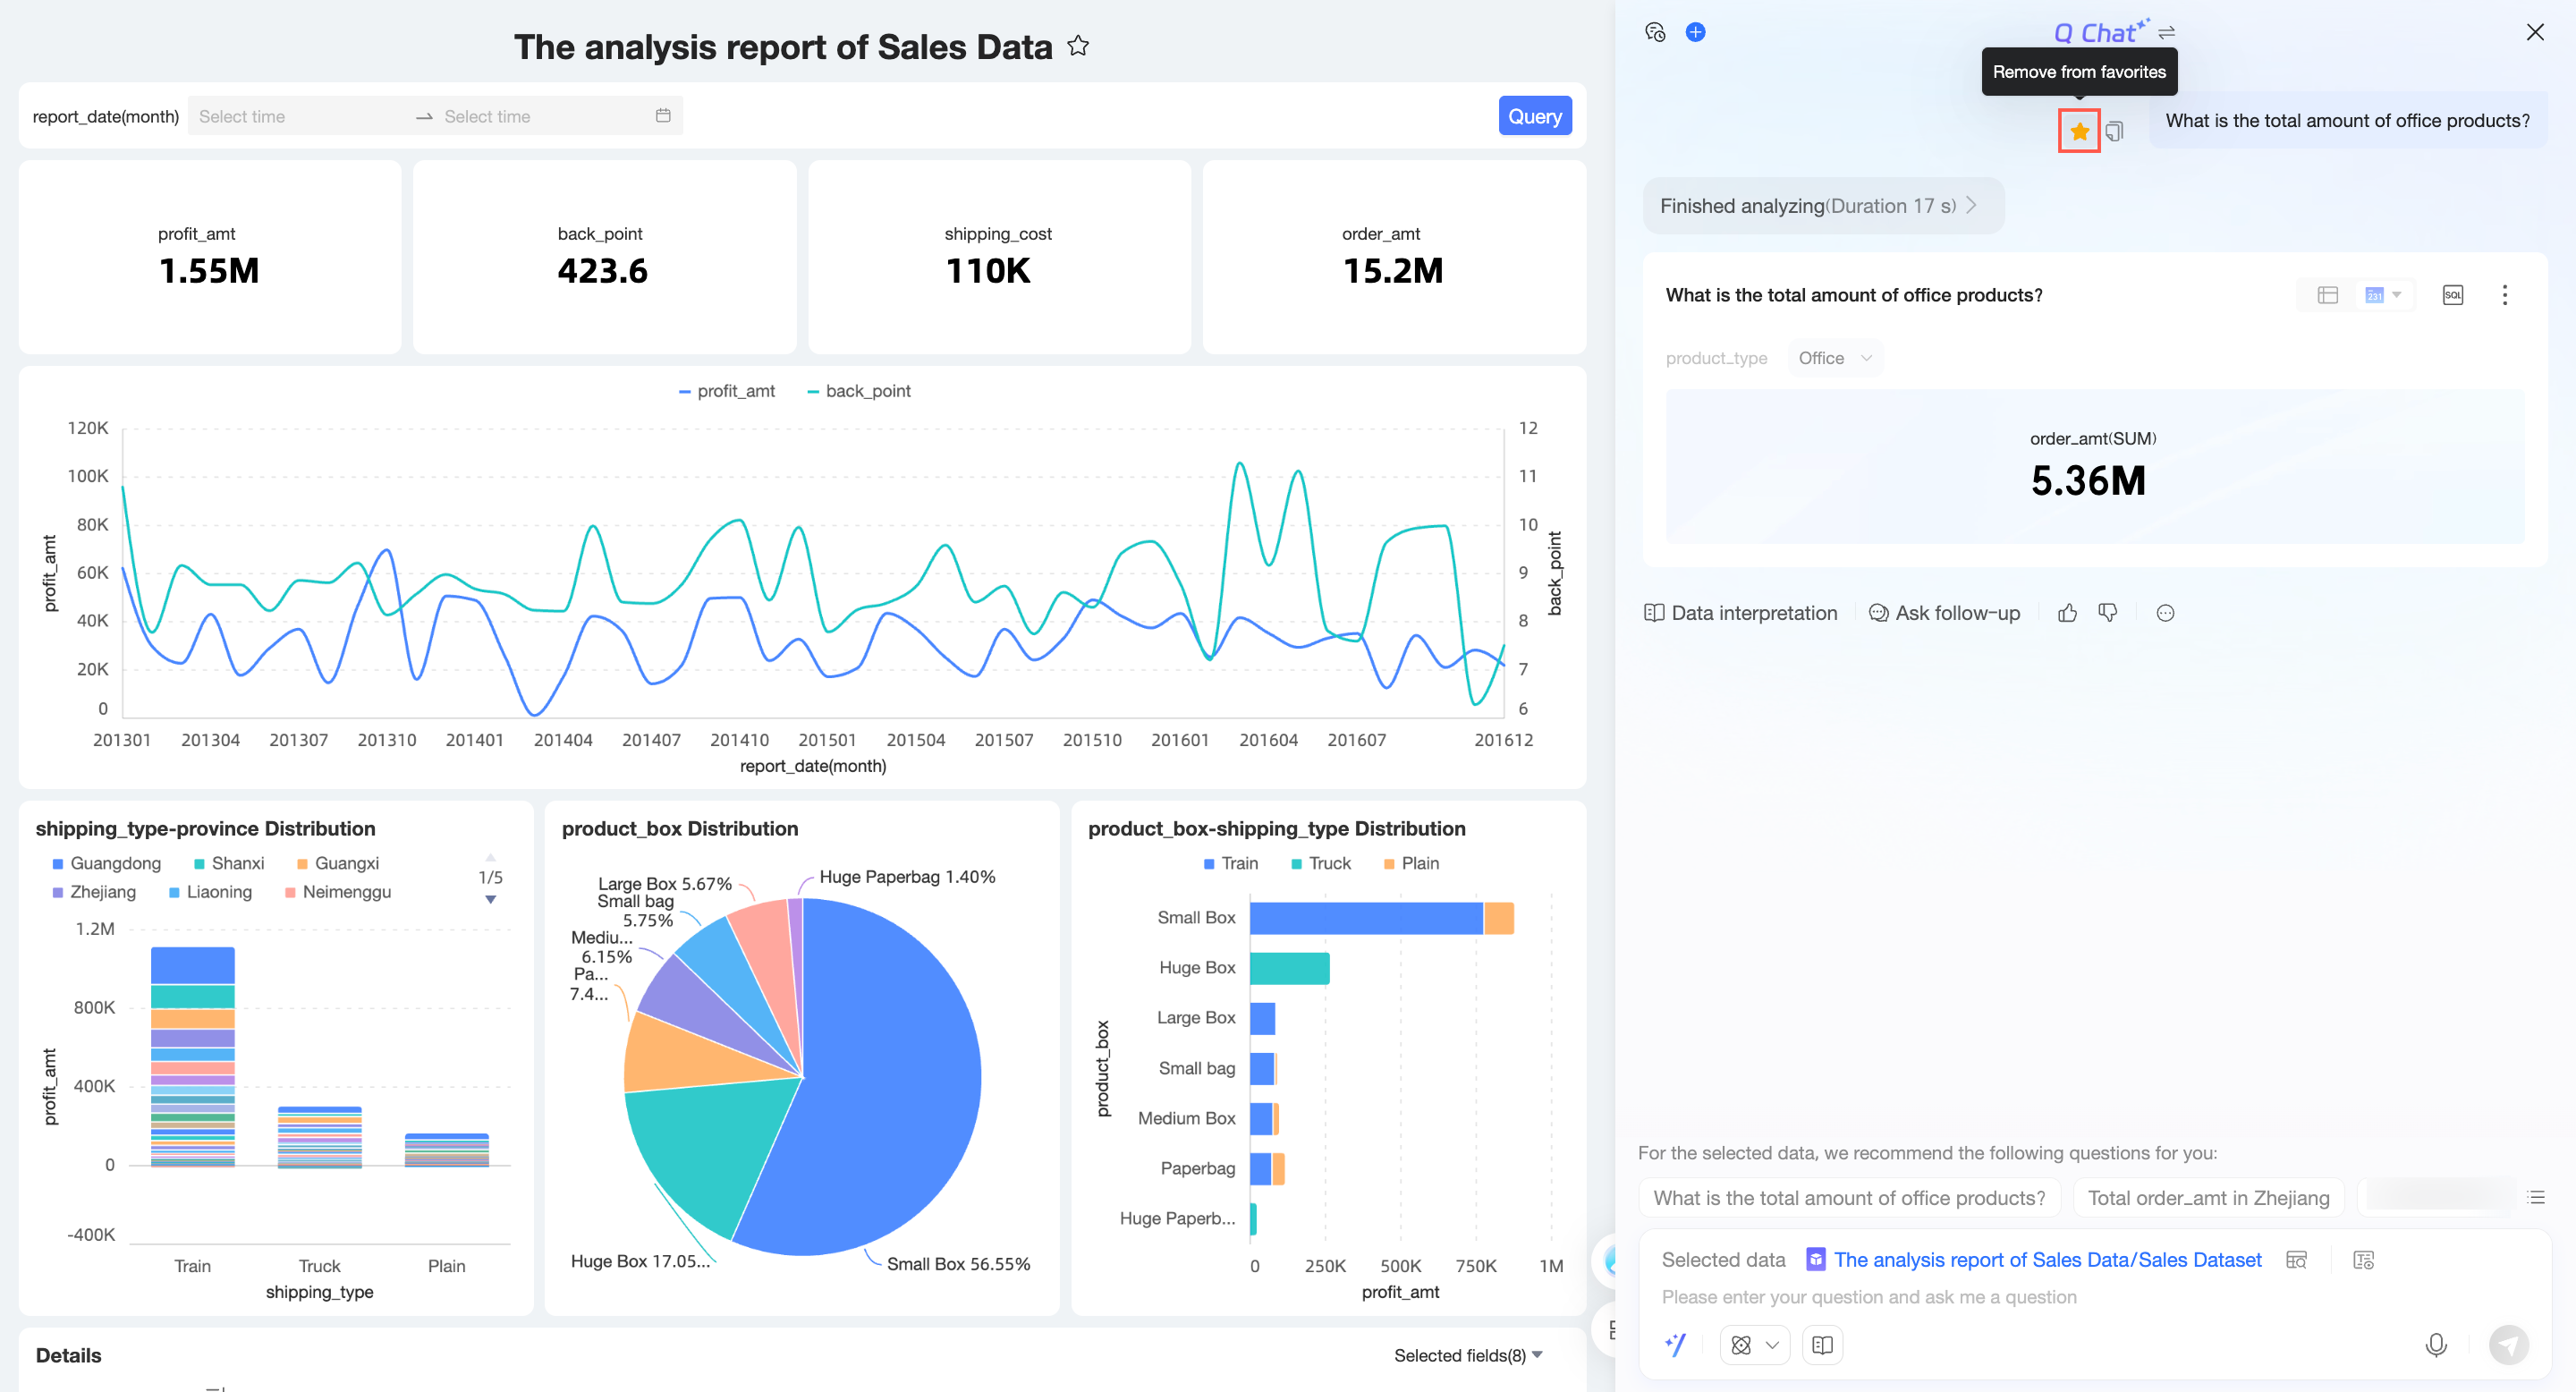Open the chat history icon

pyautogui.click(x=1655, y=32)
